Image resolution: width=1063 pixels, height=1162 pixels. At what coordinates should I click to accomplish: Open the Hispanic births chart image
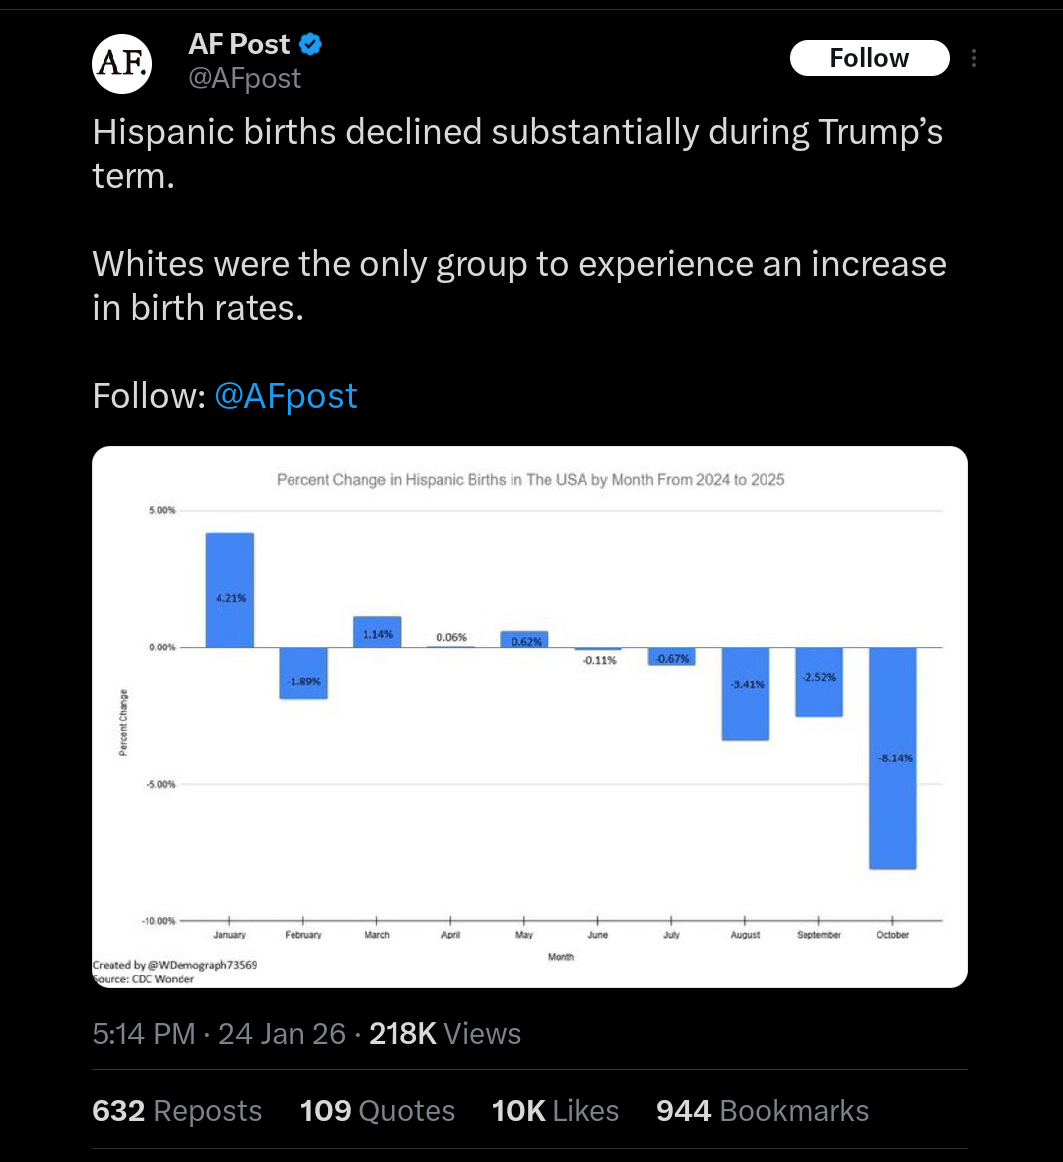coord(530,717)
